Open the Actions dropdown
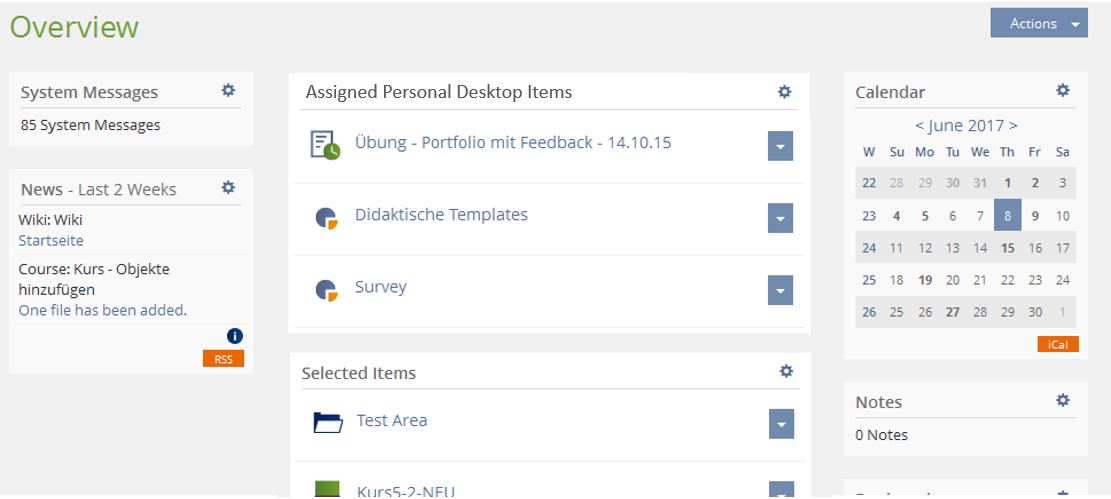 1039,24
